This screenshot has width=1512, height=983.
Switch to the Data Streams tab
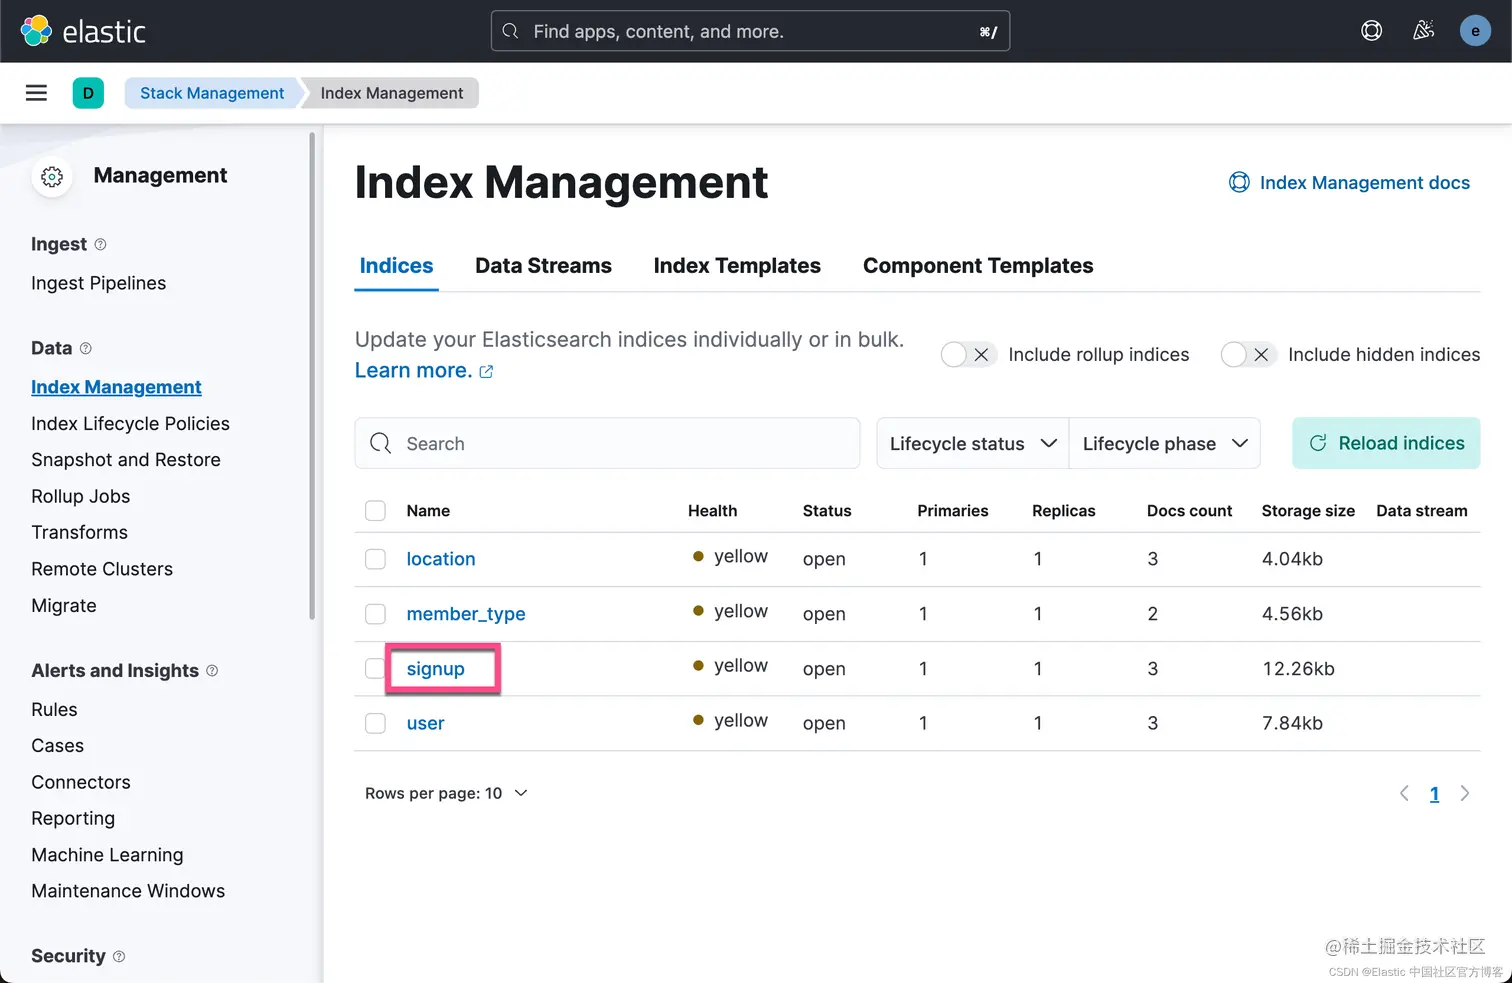click(x=543, y=265)
